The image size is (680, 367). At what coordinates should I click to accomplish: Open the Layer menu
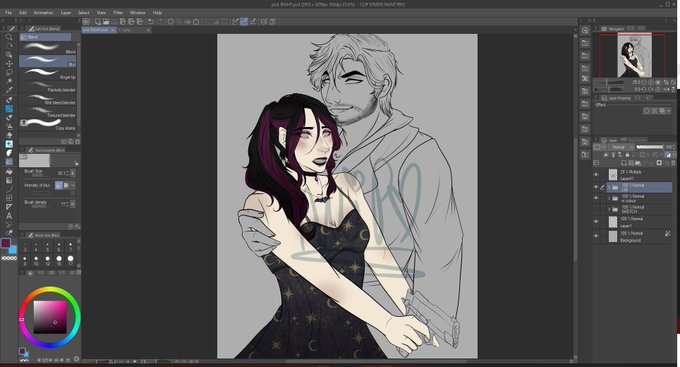pos(66,13)
